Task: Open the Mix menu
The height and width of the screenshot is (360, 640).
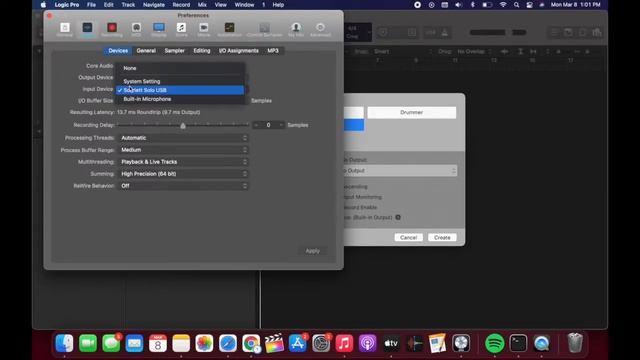Action: click(x=202, y=5)
